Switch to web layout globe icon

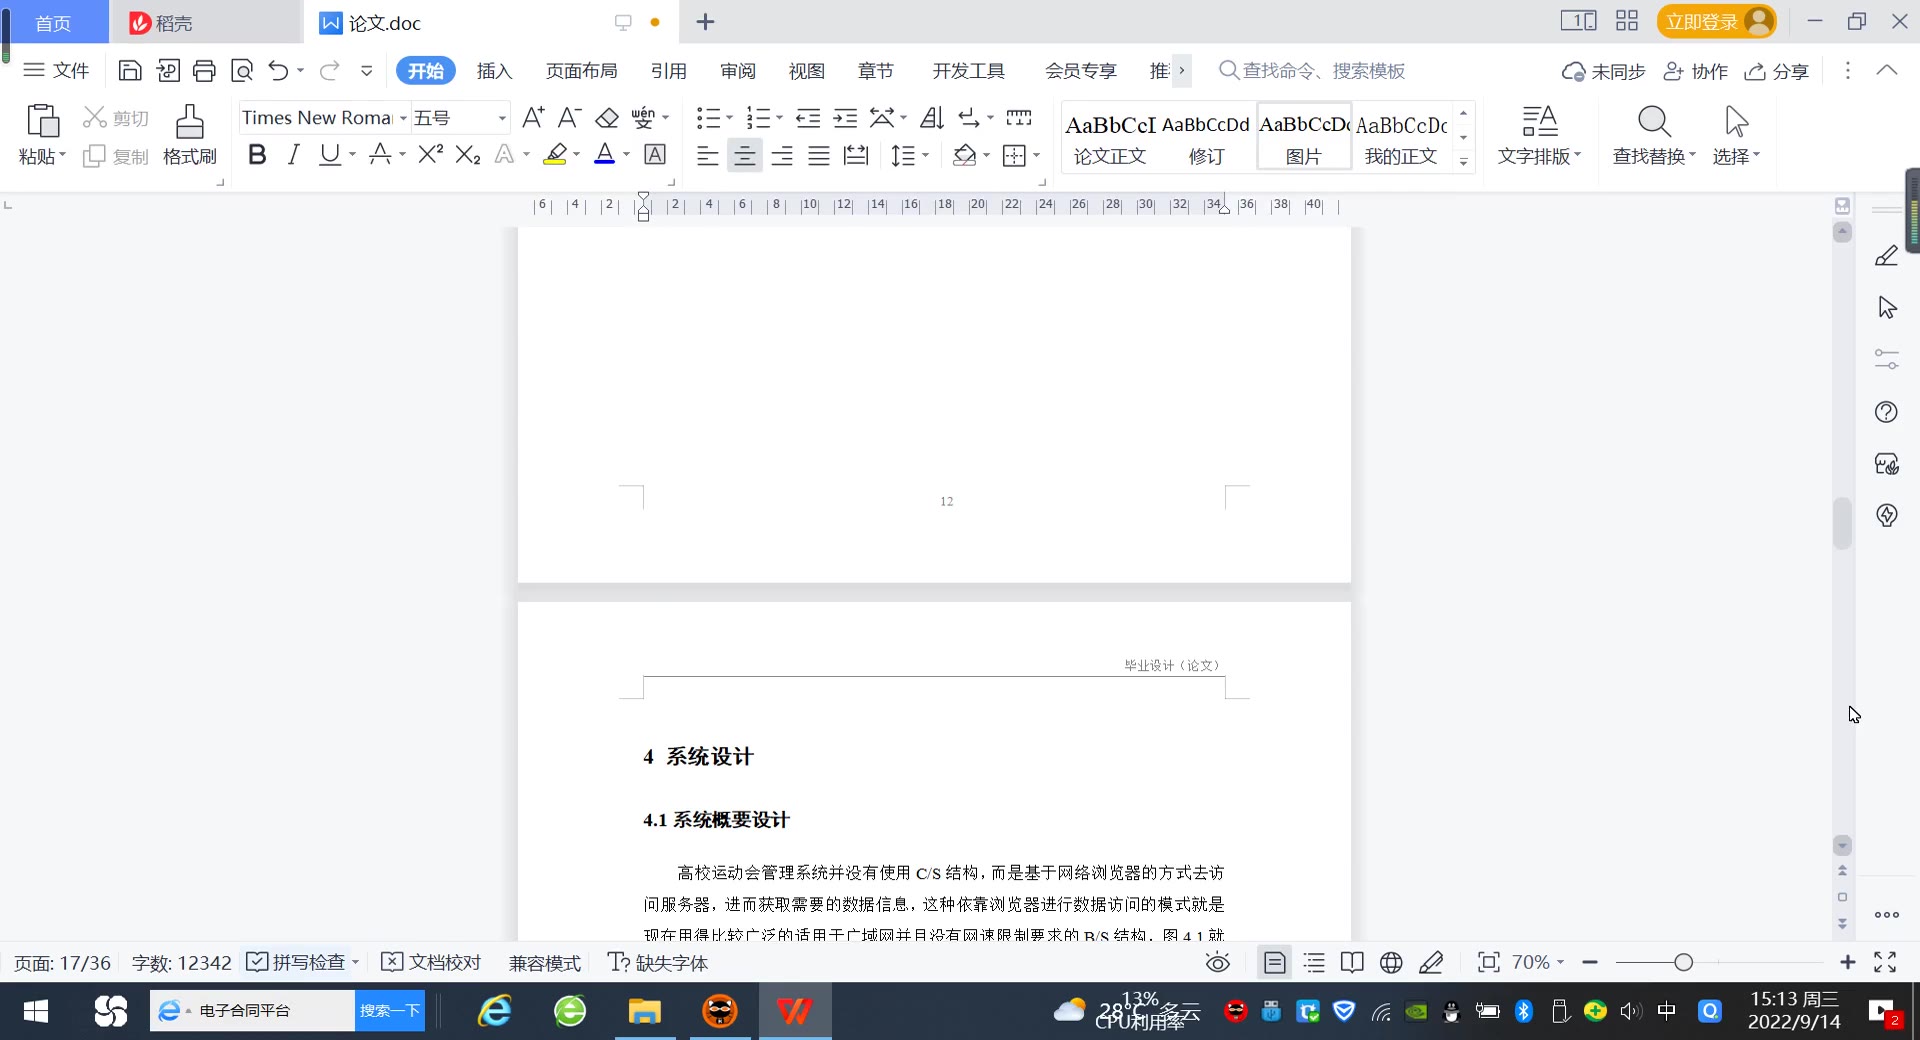[1391, 963]
